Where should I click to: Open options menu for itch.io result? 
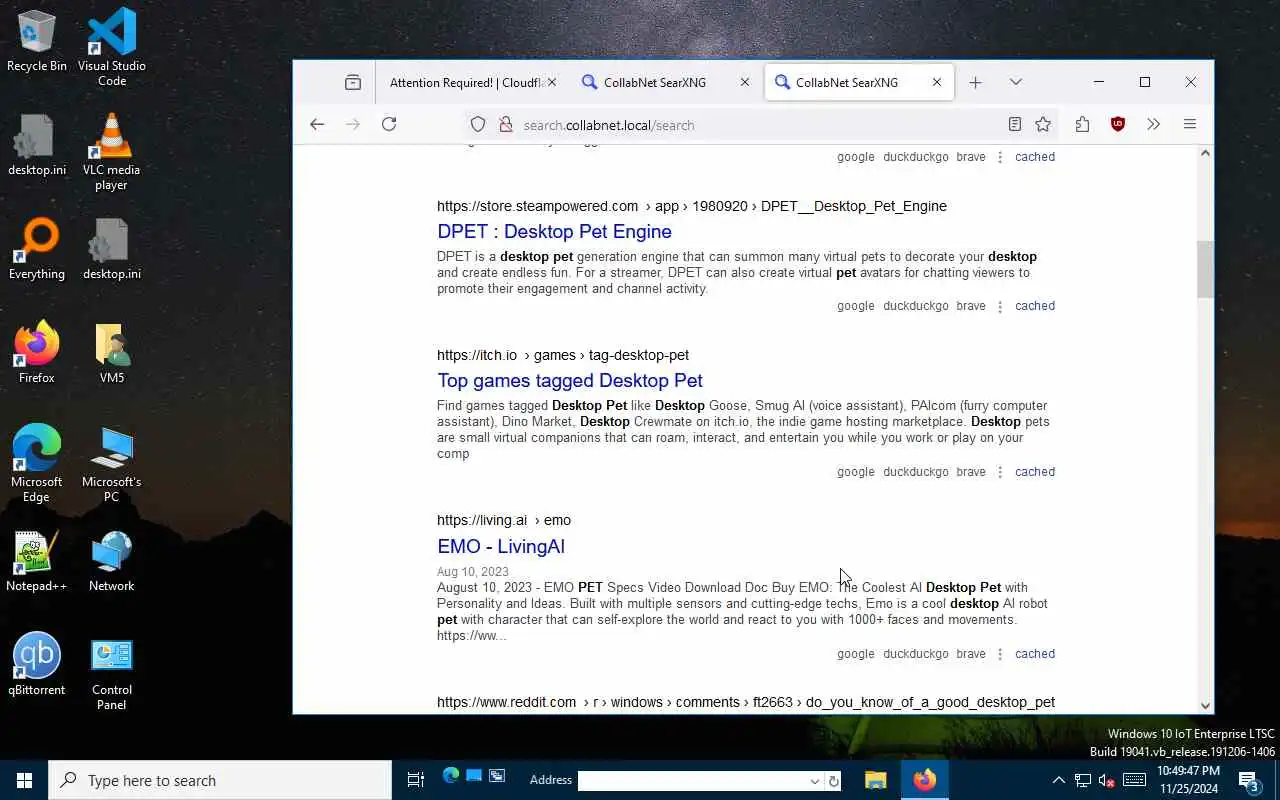coord(999,472)
